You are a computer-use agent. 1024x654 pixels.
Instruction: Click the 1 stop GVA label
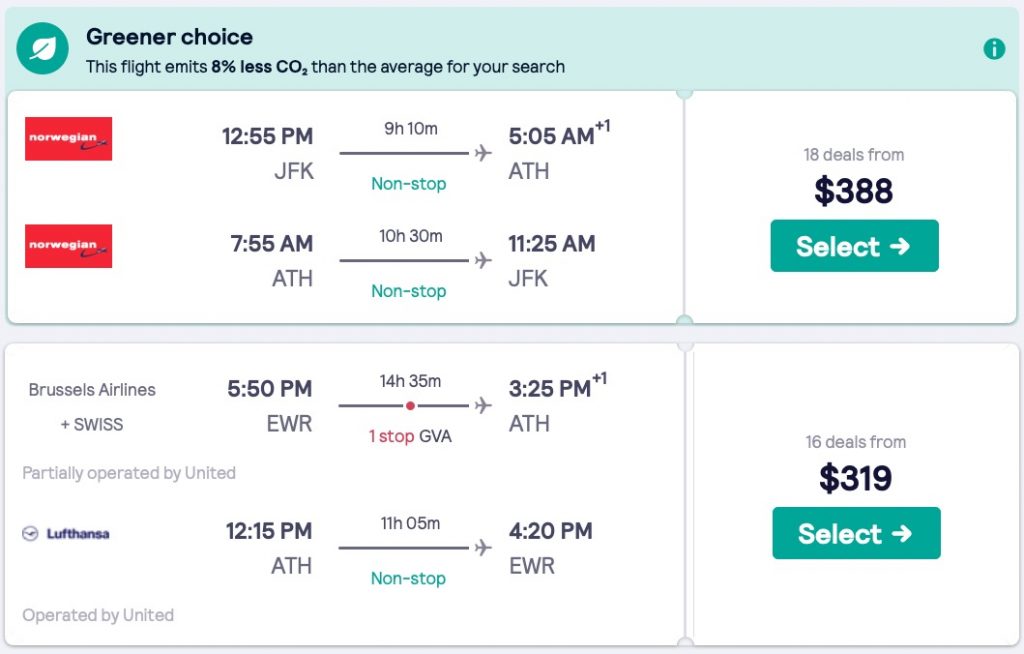(411, 436)
